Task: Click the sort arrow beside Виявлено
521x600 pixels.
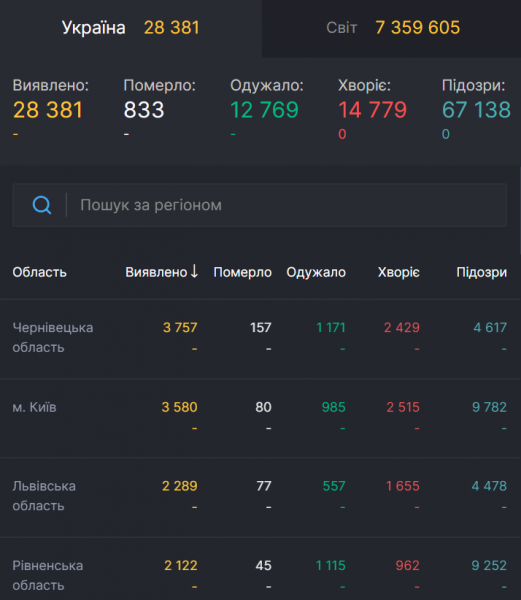Action: [194, 271]
